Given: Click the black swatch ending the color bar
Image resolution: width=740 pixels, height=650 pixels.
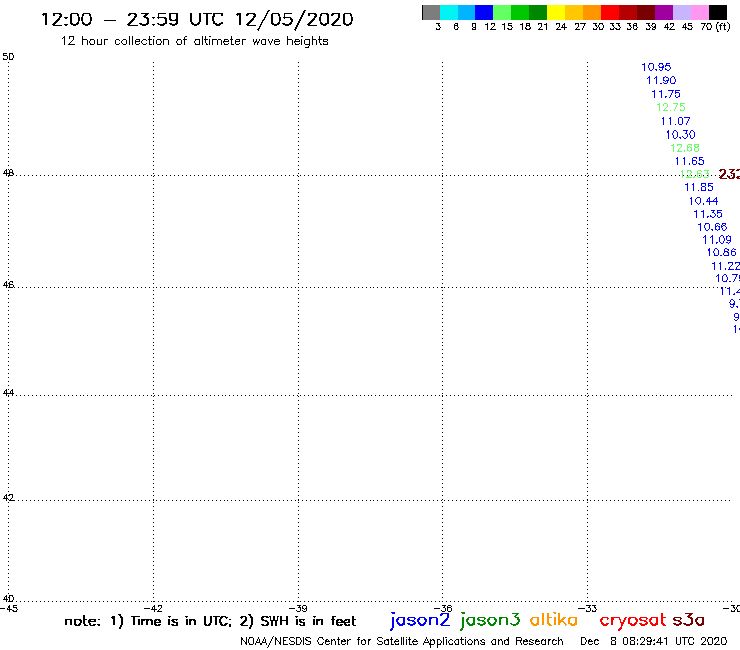Looking at the screenshot, I should tap(718, 12).
